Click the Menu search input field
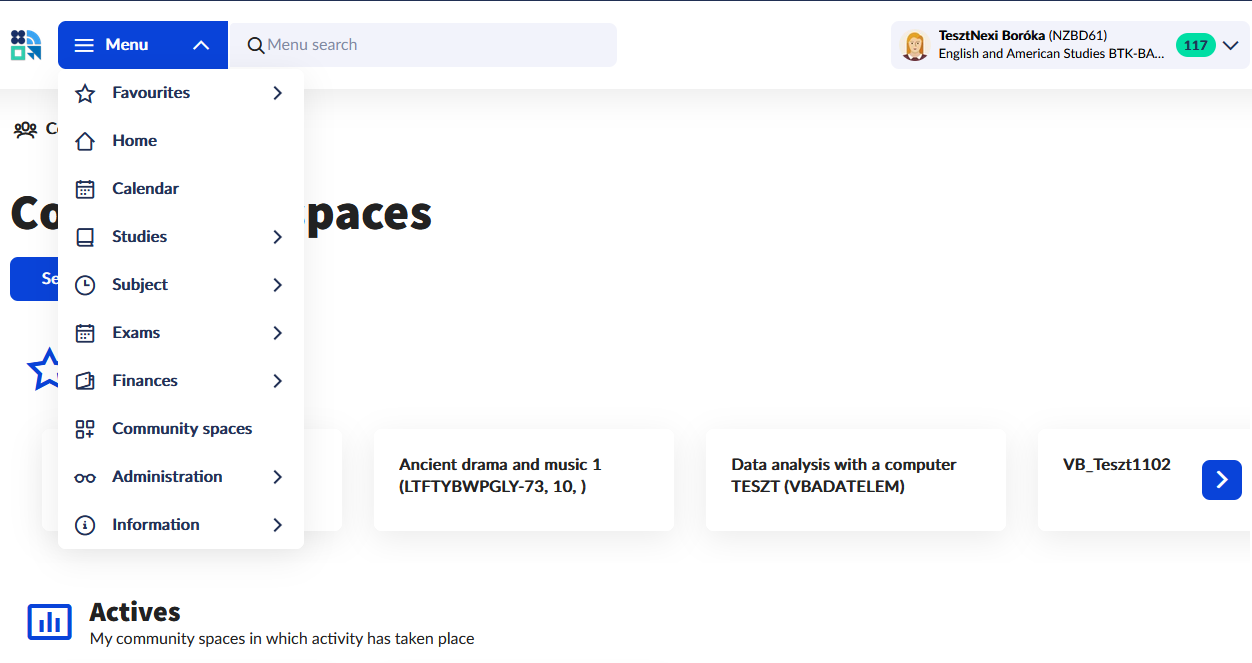The image size is (1252, 663). [x=430, y=45]
